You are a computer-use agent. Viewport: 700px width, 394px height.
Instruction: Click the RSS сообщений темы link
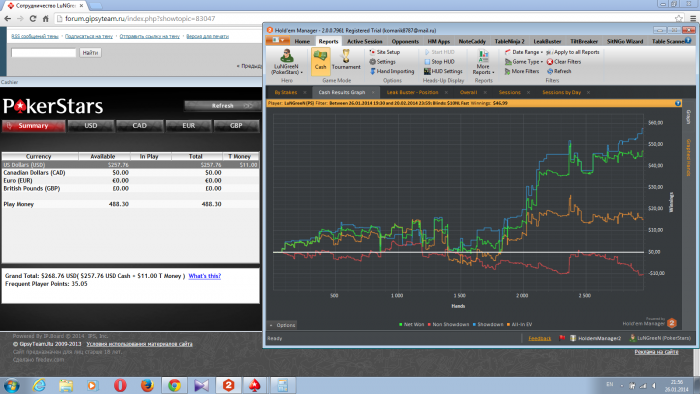35,36
